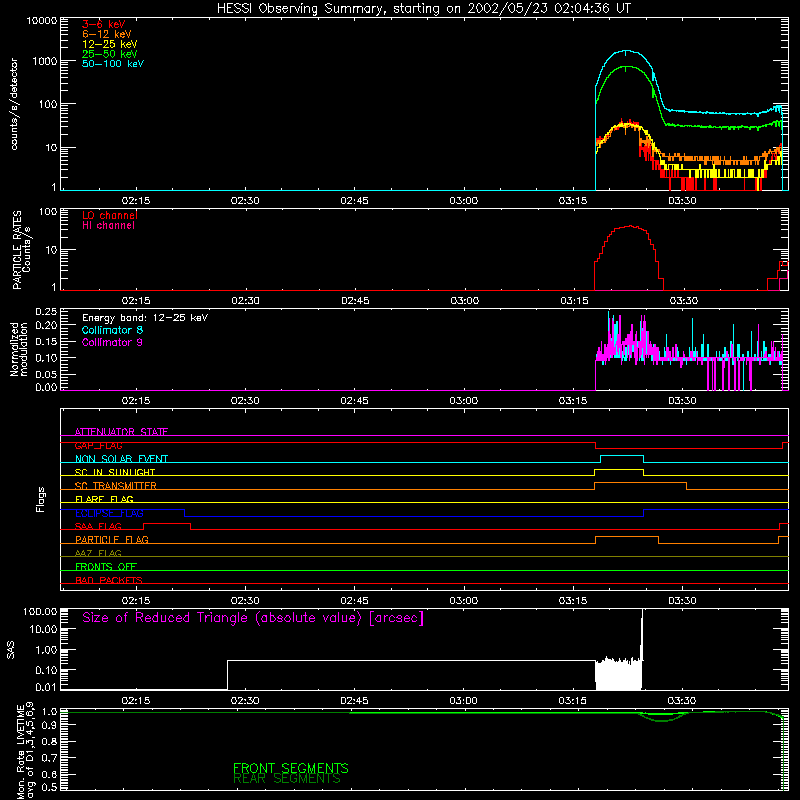
Task: Click '03:00' time label under particle rates panel
Action: (464, 300)
